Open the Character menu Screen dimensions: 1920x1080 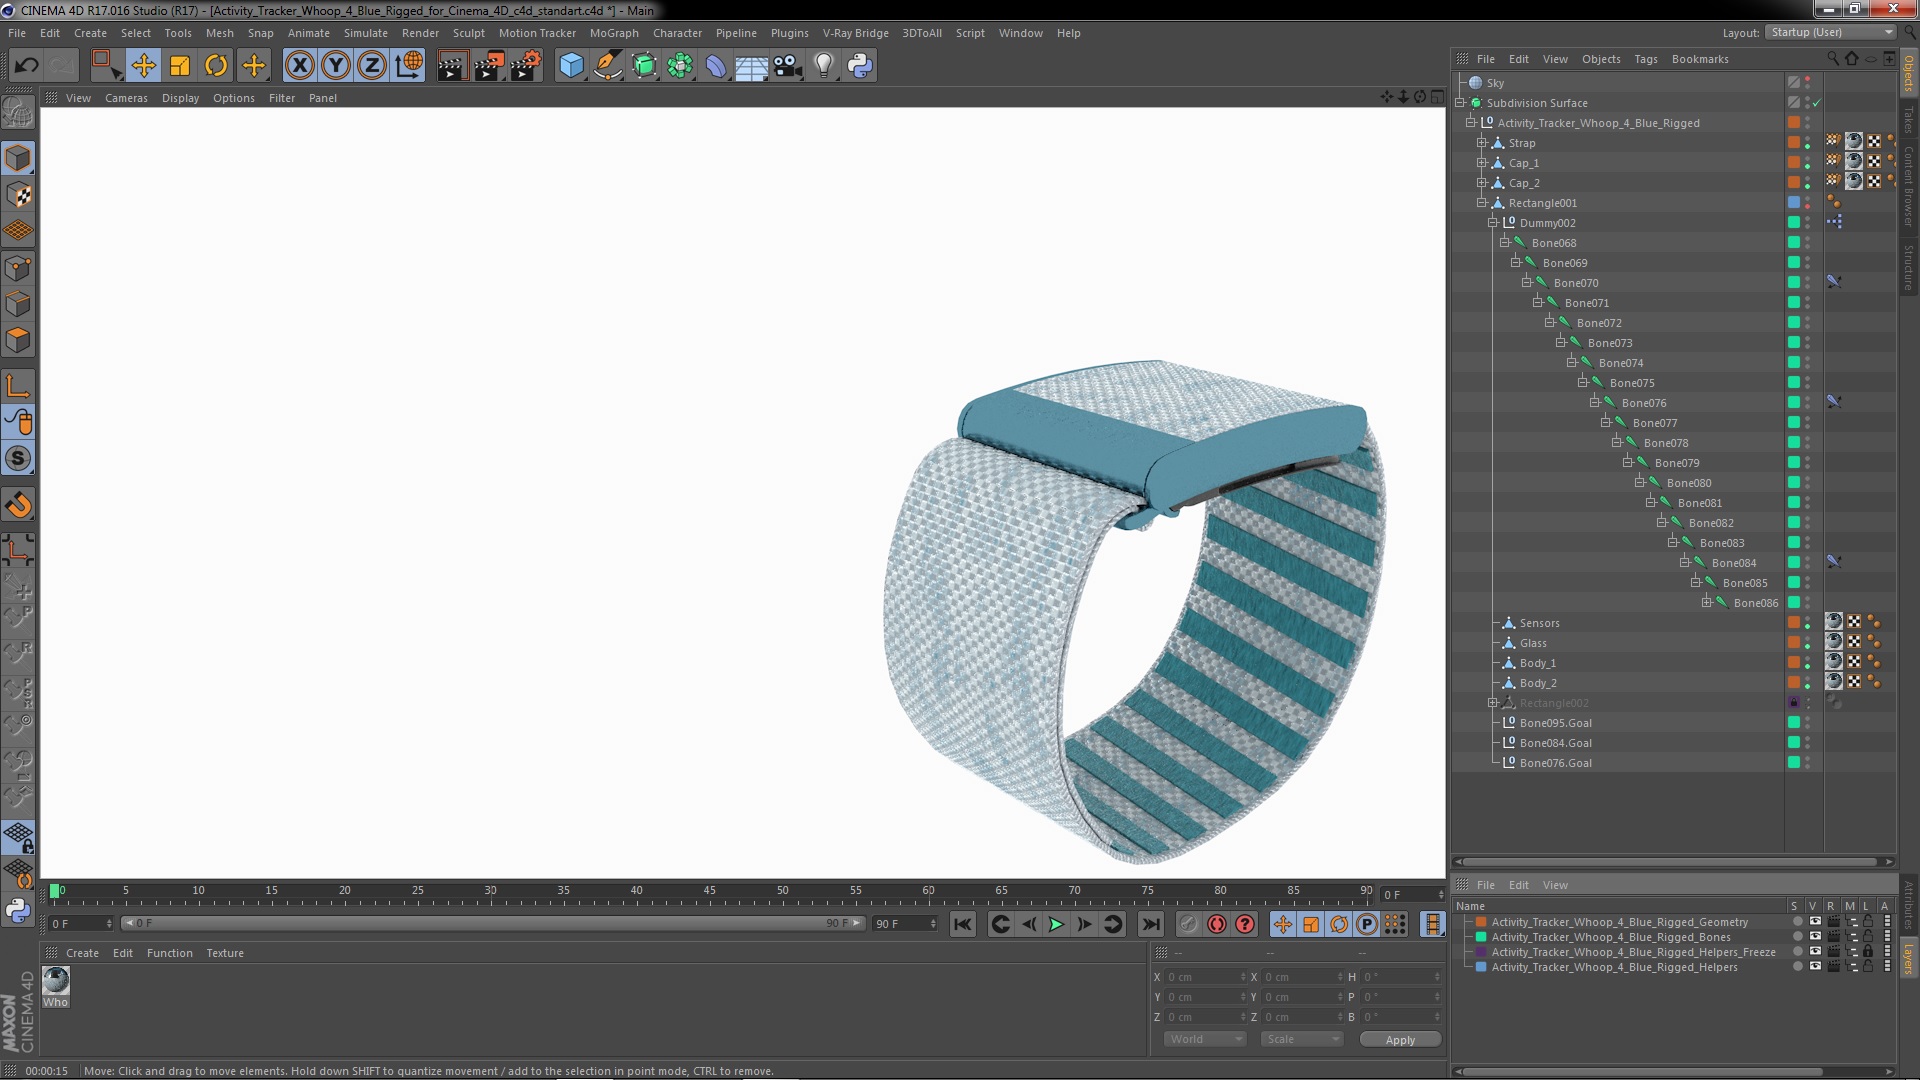677,33
